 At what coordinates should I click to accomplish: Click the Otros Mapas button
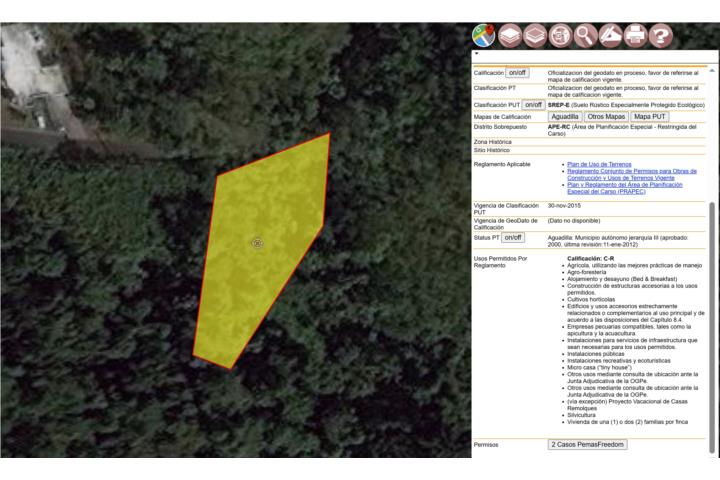[606, 116]
